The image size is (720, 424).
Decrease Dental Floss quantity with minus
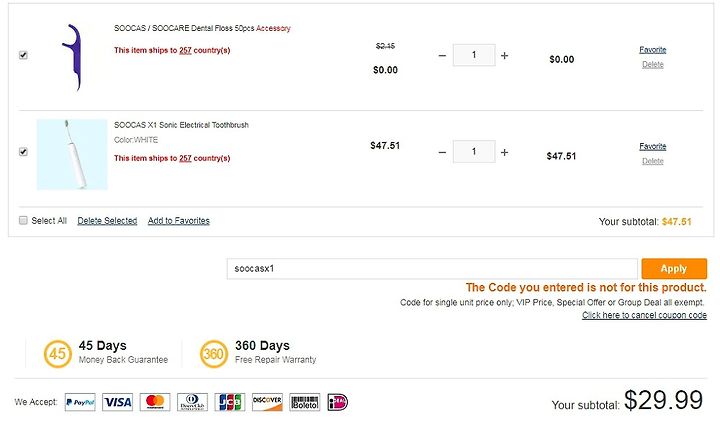point(442,56)
